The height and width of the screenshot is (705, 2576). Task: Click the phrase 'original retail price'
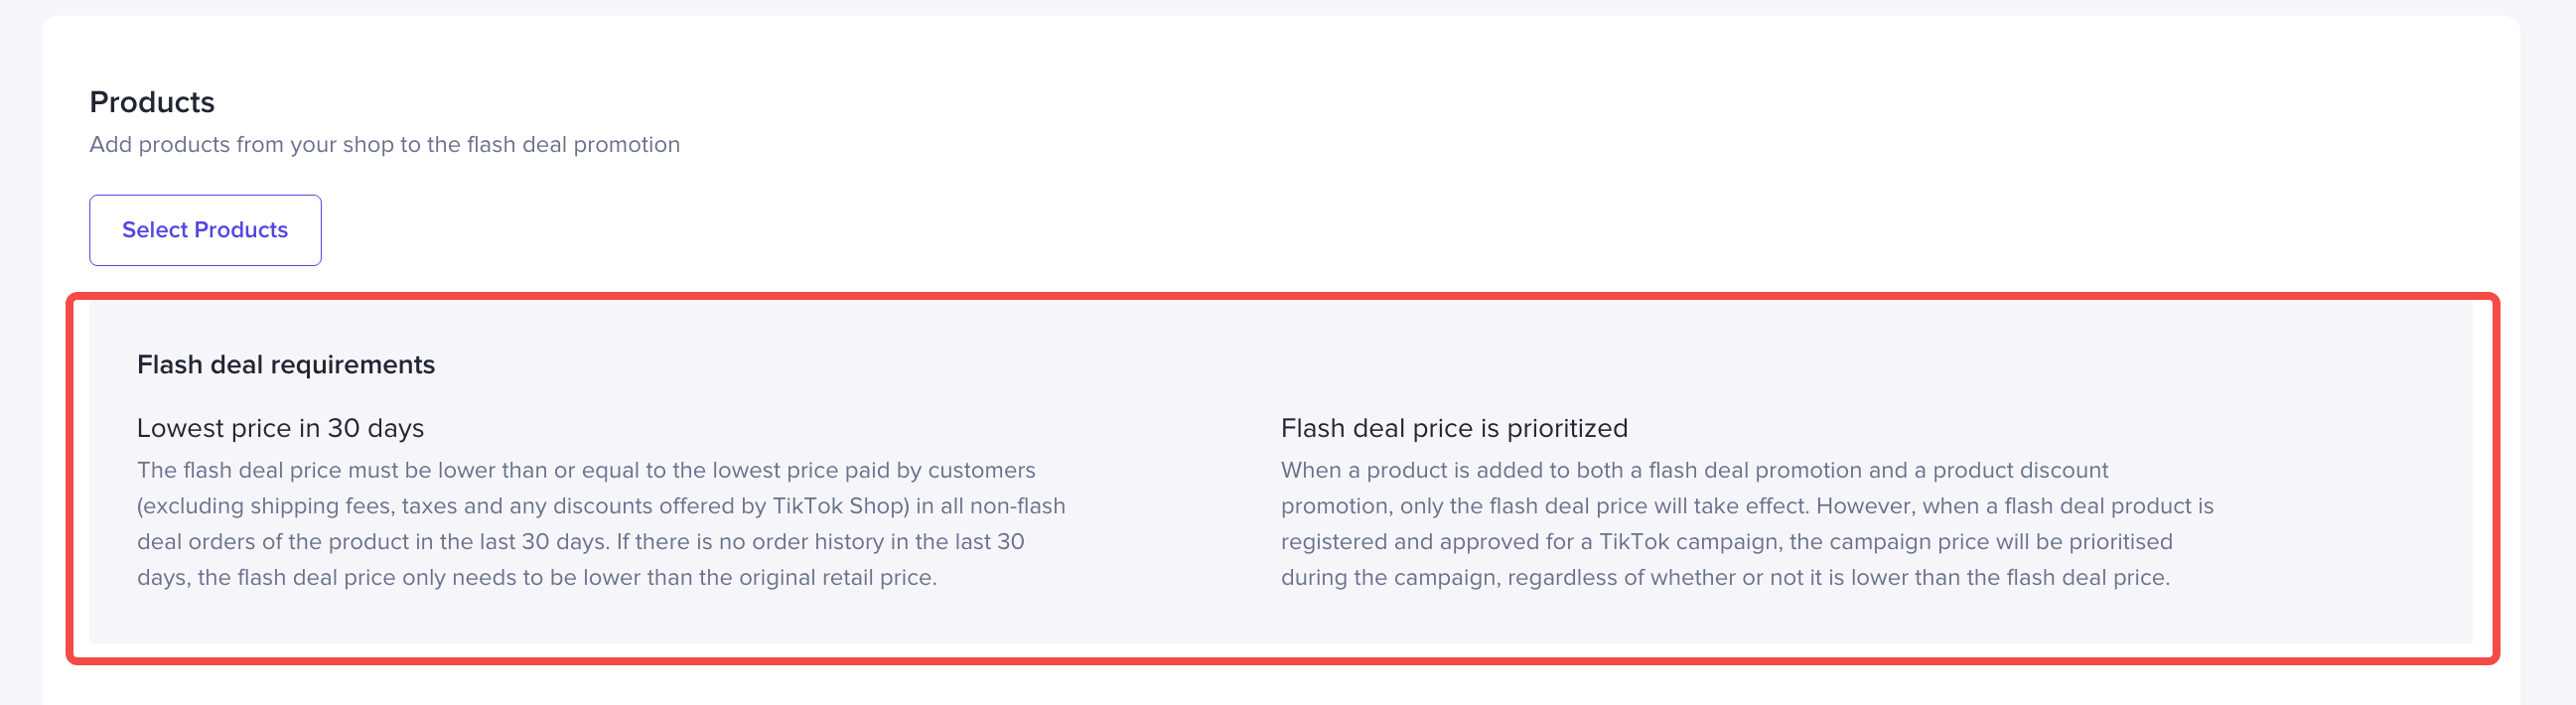[x=836, y=578]
